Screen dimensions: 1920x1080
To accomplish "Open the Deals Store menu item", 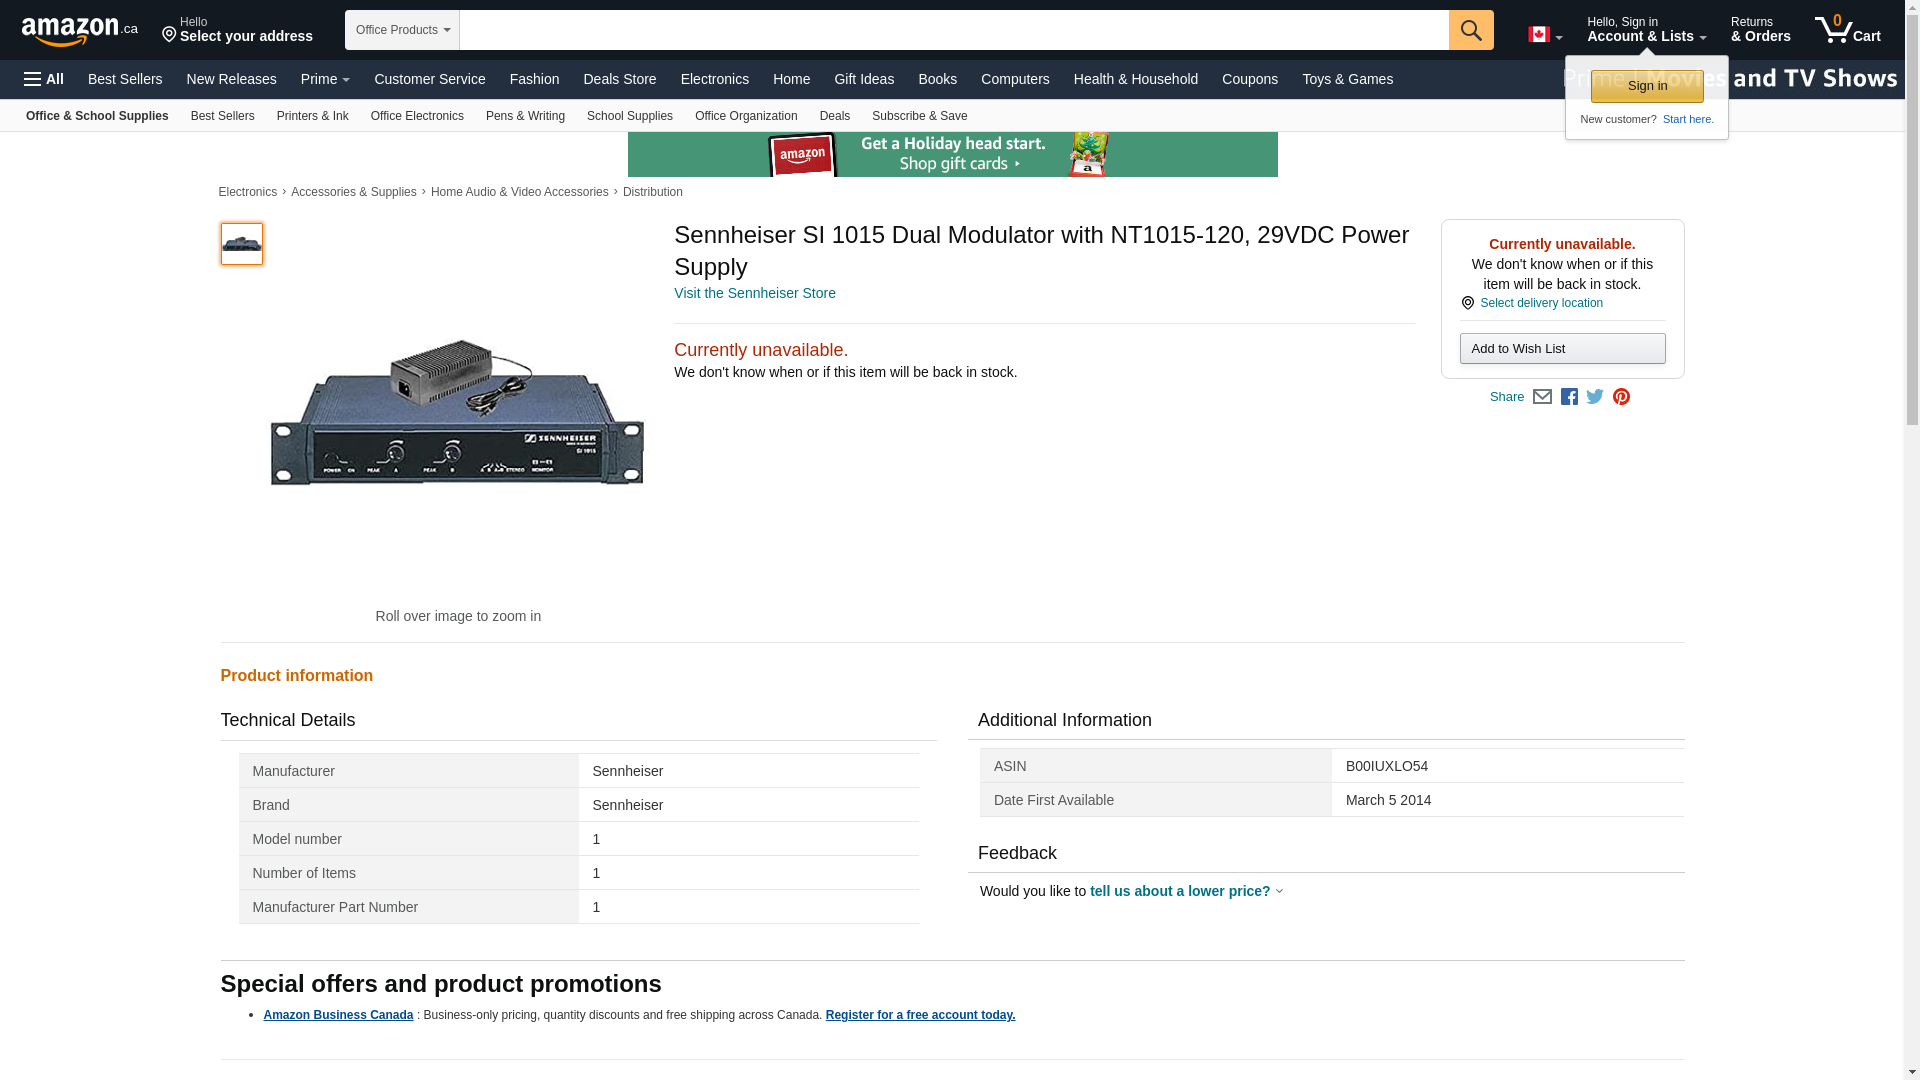I will pos(619,79).
